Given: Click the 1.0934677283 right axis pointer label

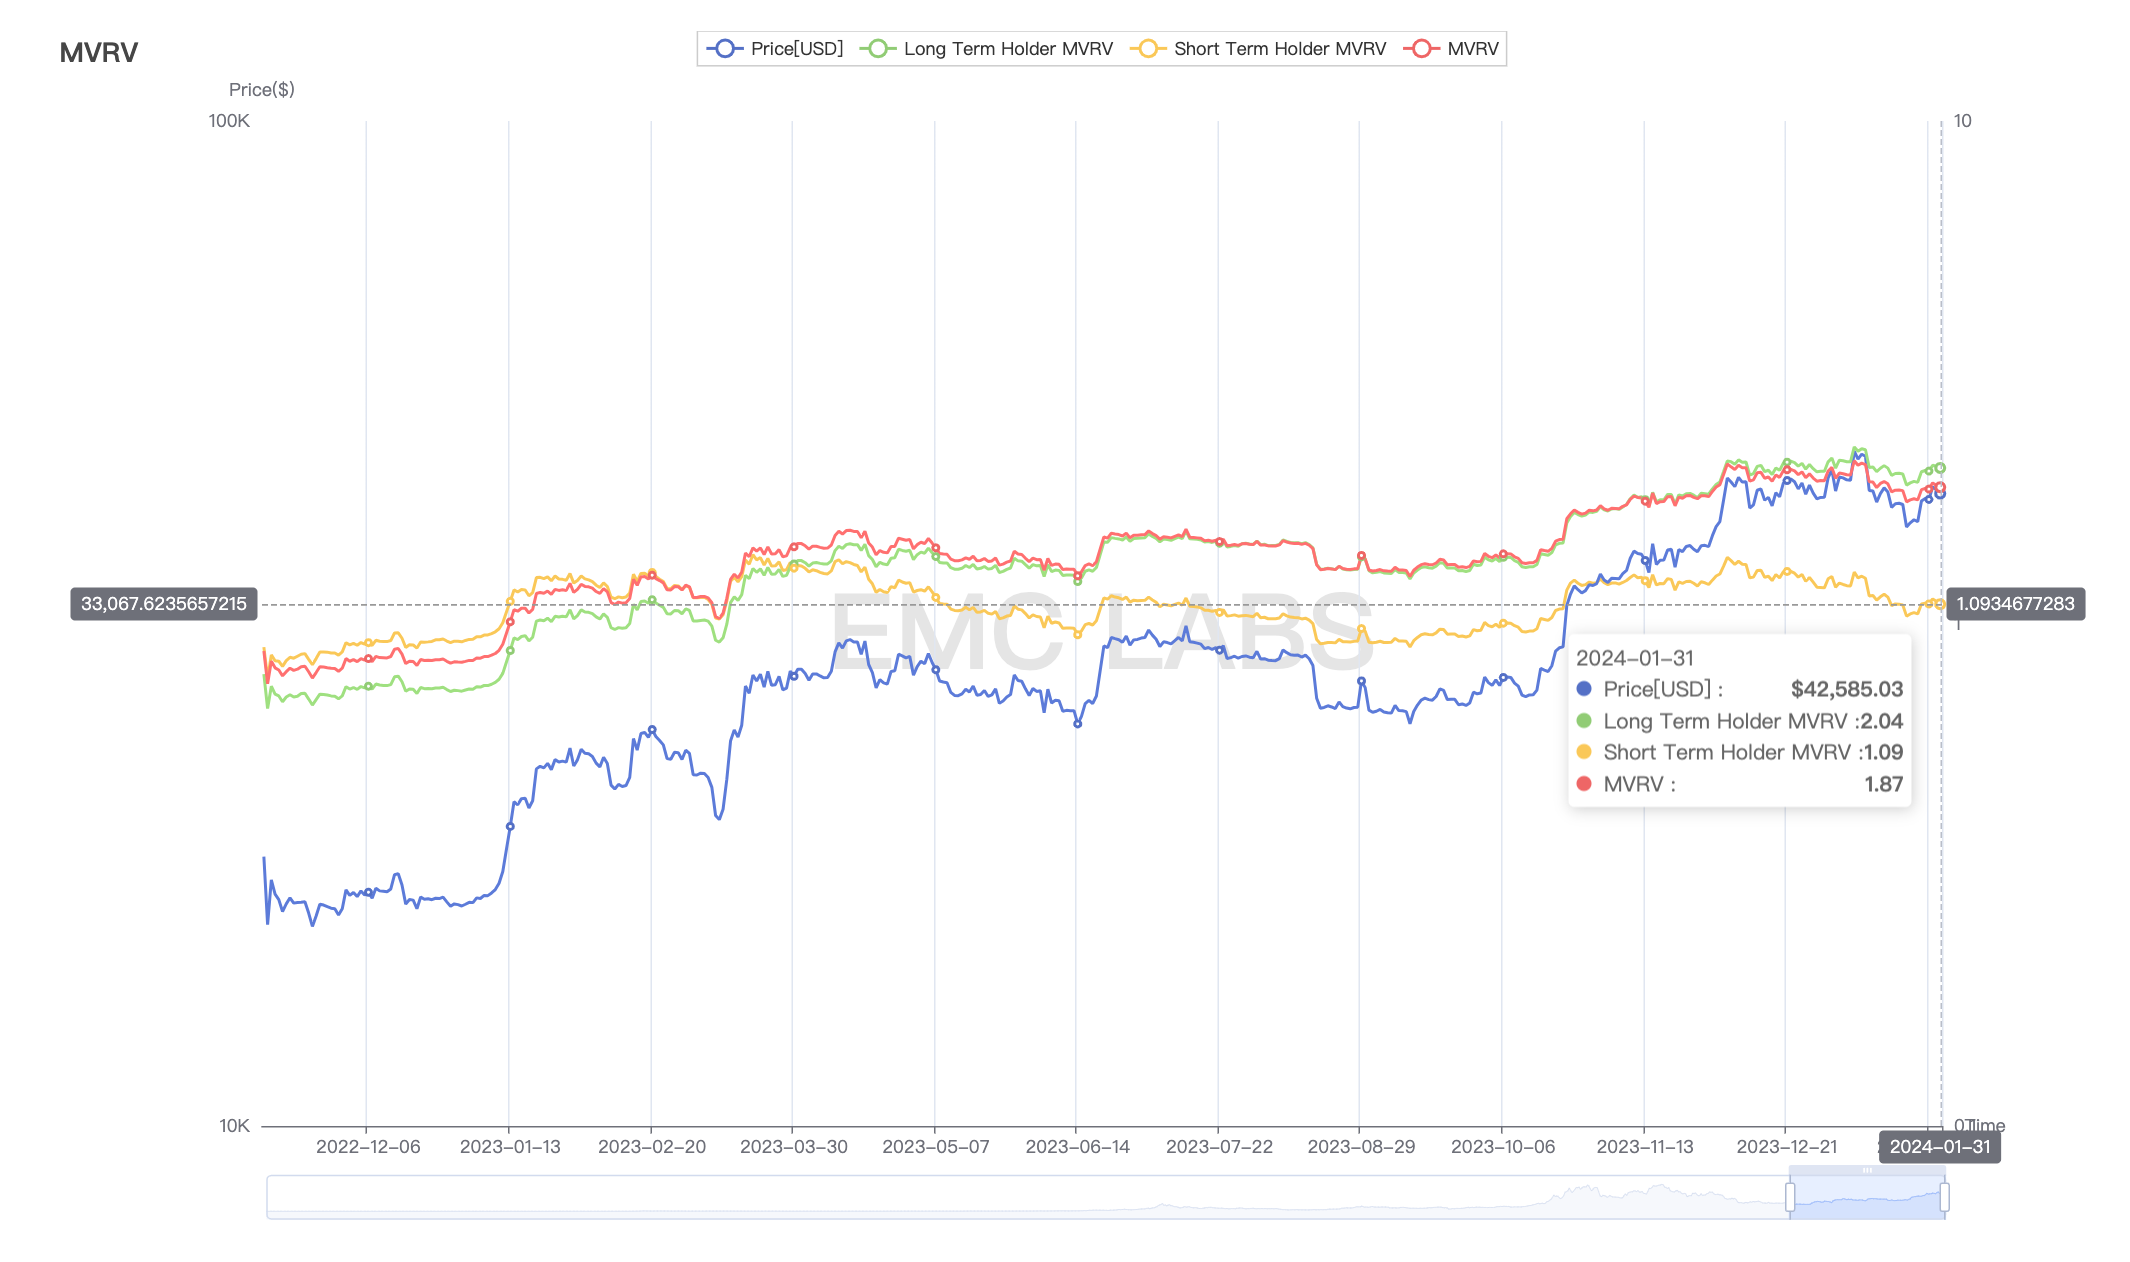Looking at the screenshot, I should (2015, 604).
